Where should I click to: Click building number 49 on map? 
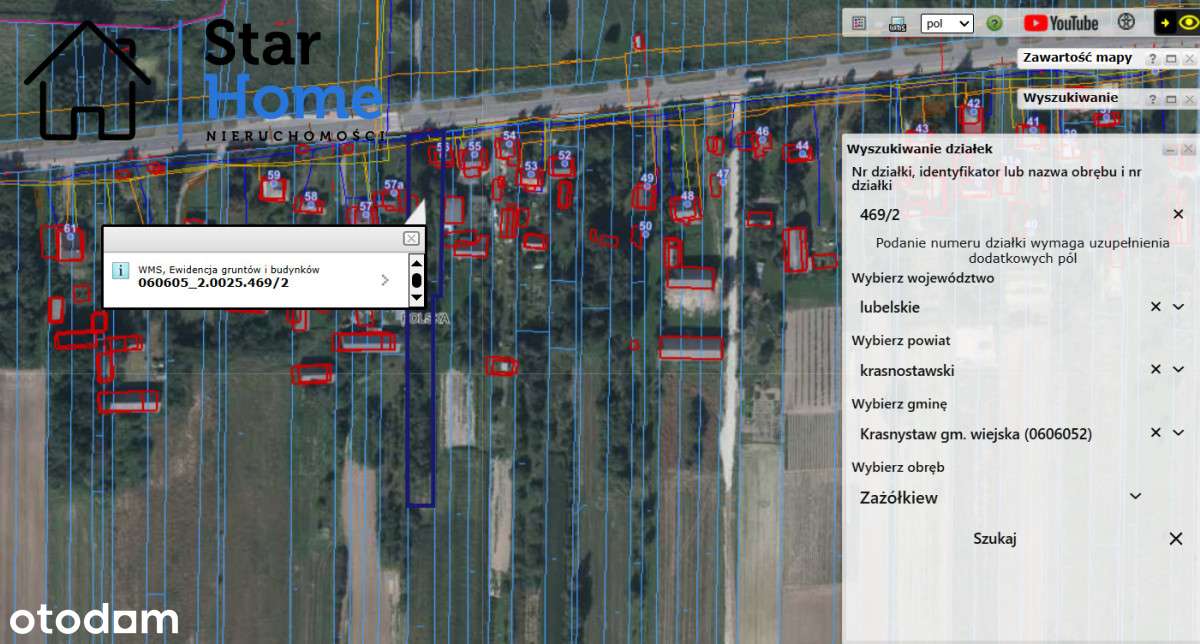click(x=647, y=178)
